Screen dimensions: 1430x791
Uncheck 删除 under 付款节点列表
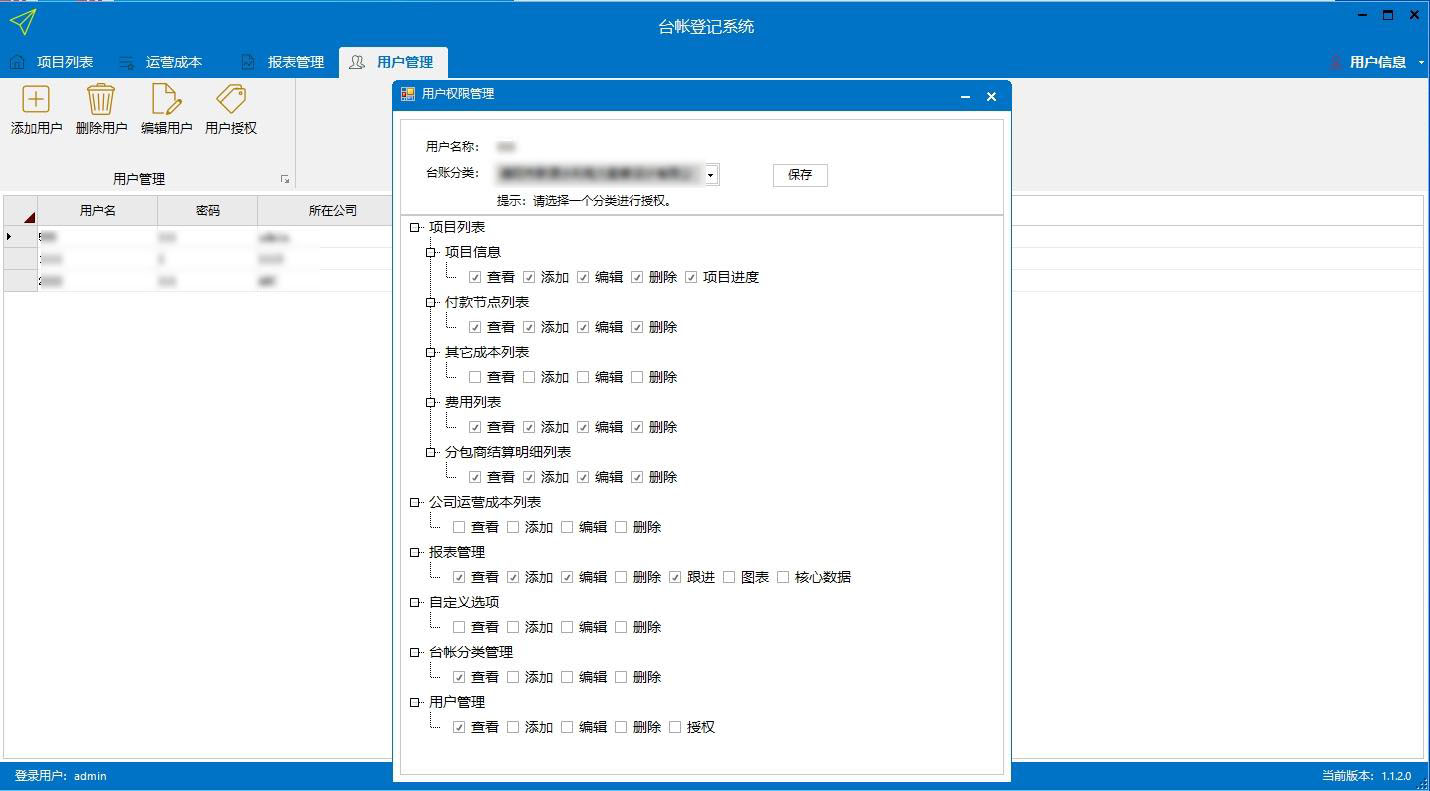click(637, 327)
